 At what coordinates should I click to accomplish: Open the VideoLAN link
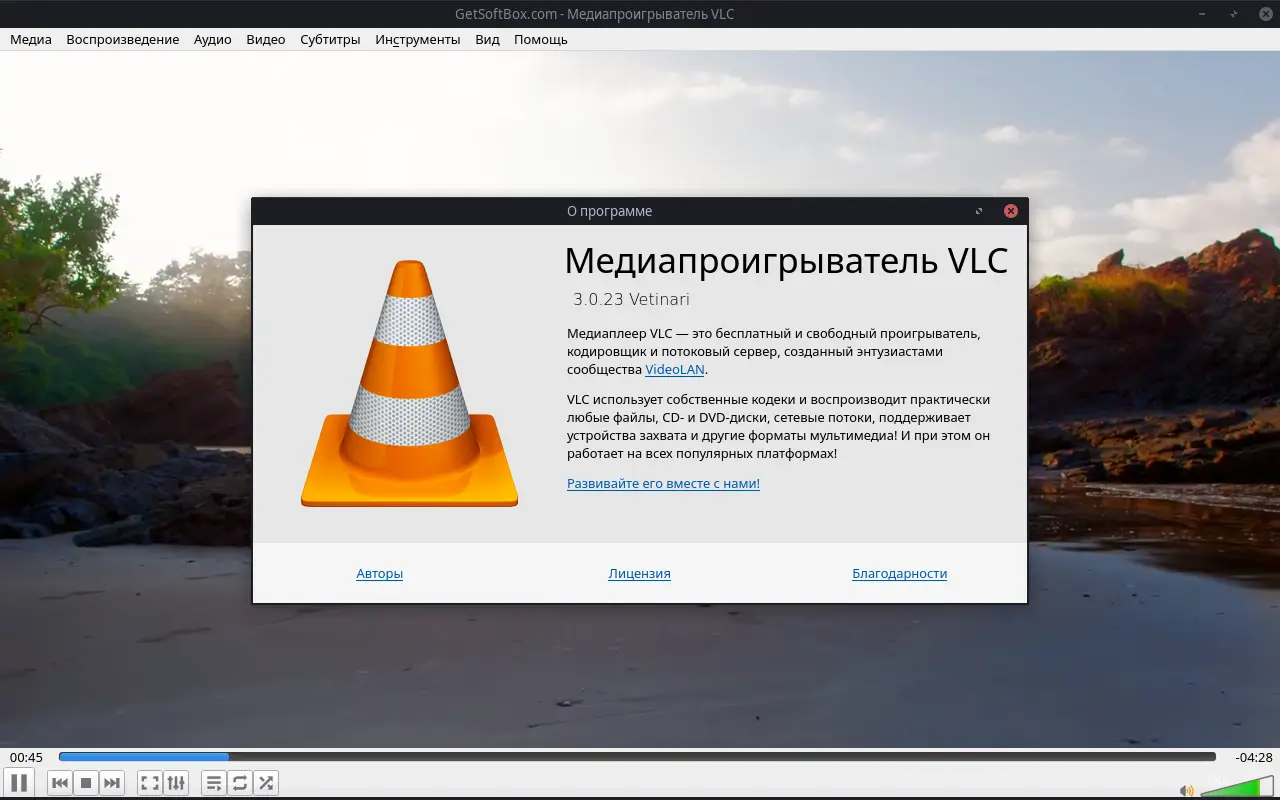pos(675,370)
